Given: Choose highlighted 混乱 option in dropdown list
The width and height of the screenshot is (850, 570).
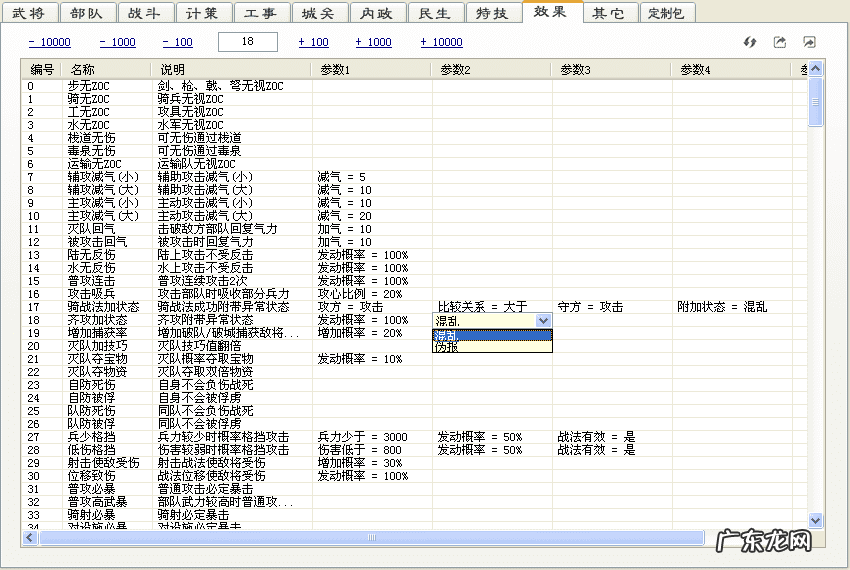Looking at the screenshot, I should pyautogui.click(x=446, y=335).
